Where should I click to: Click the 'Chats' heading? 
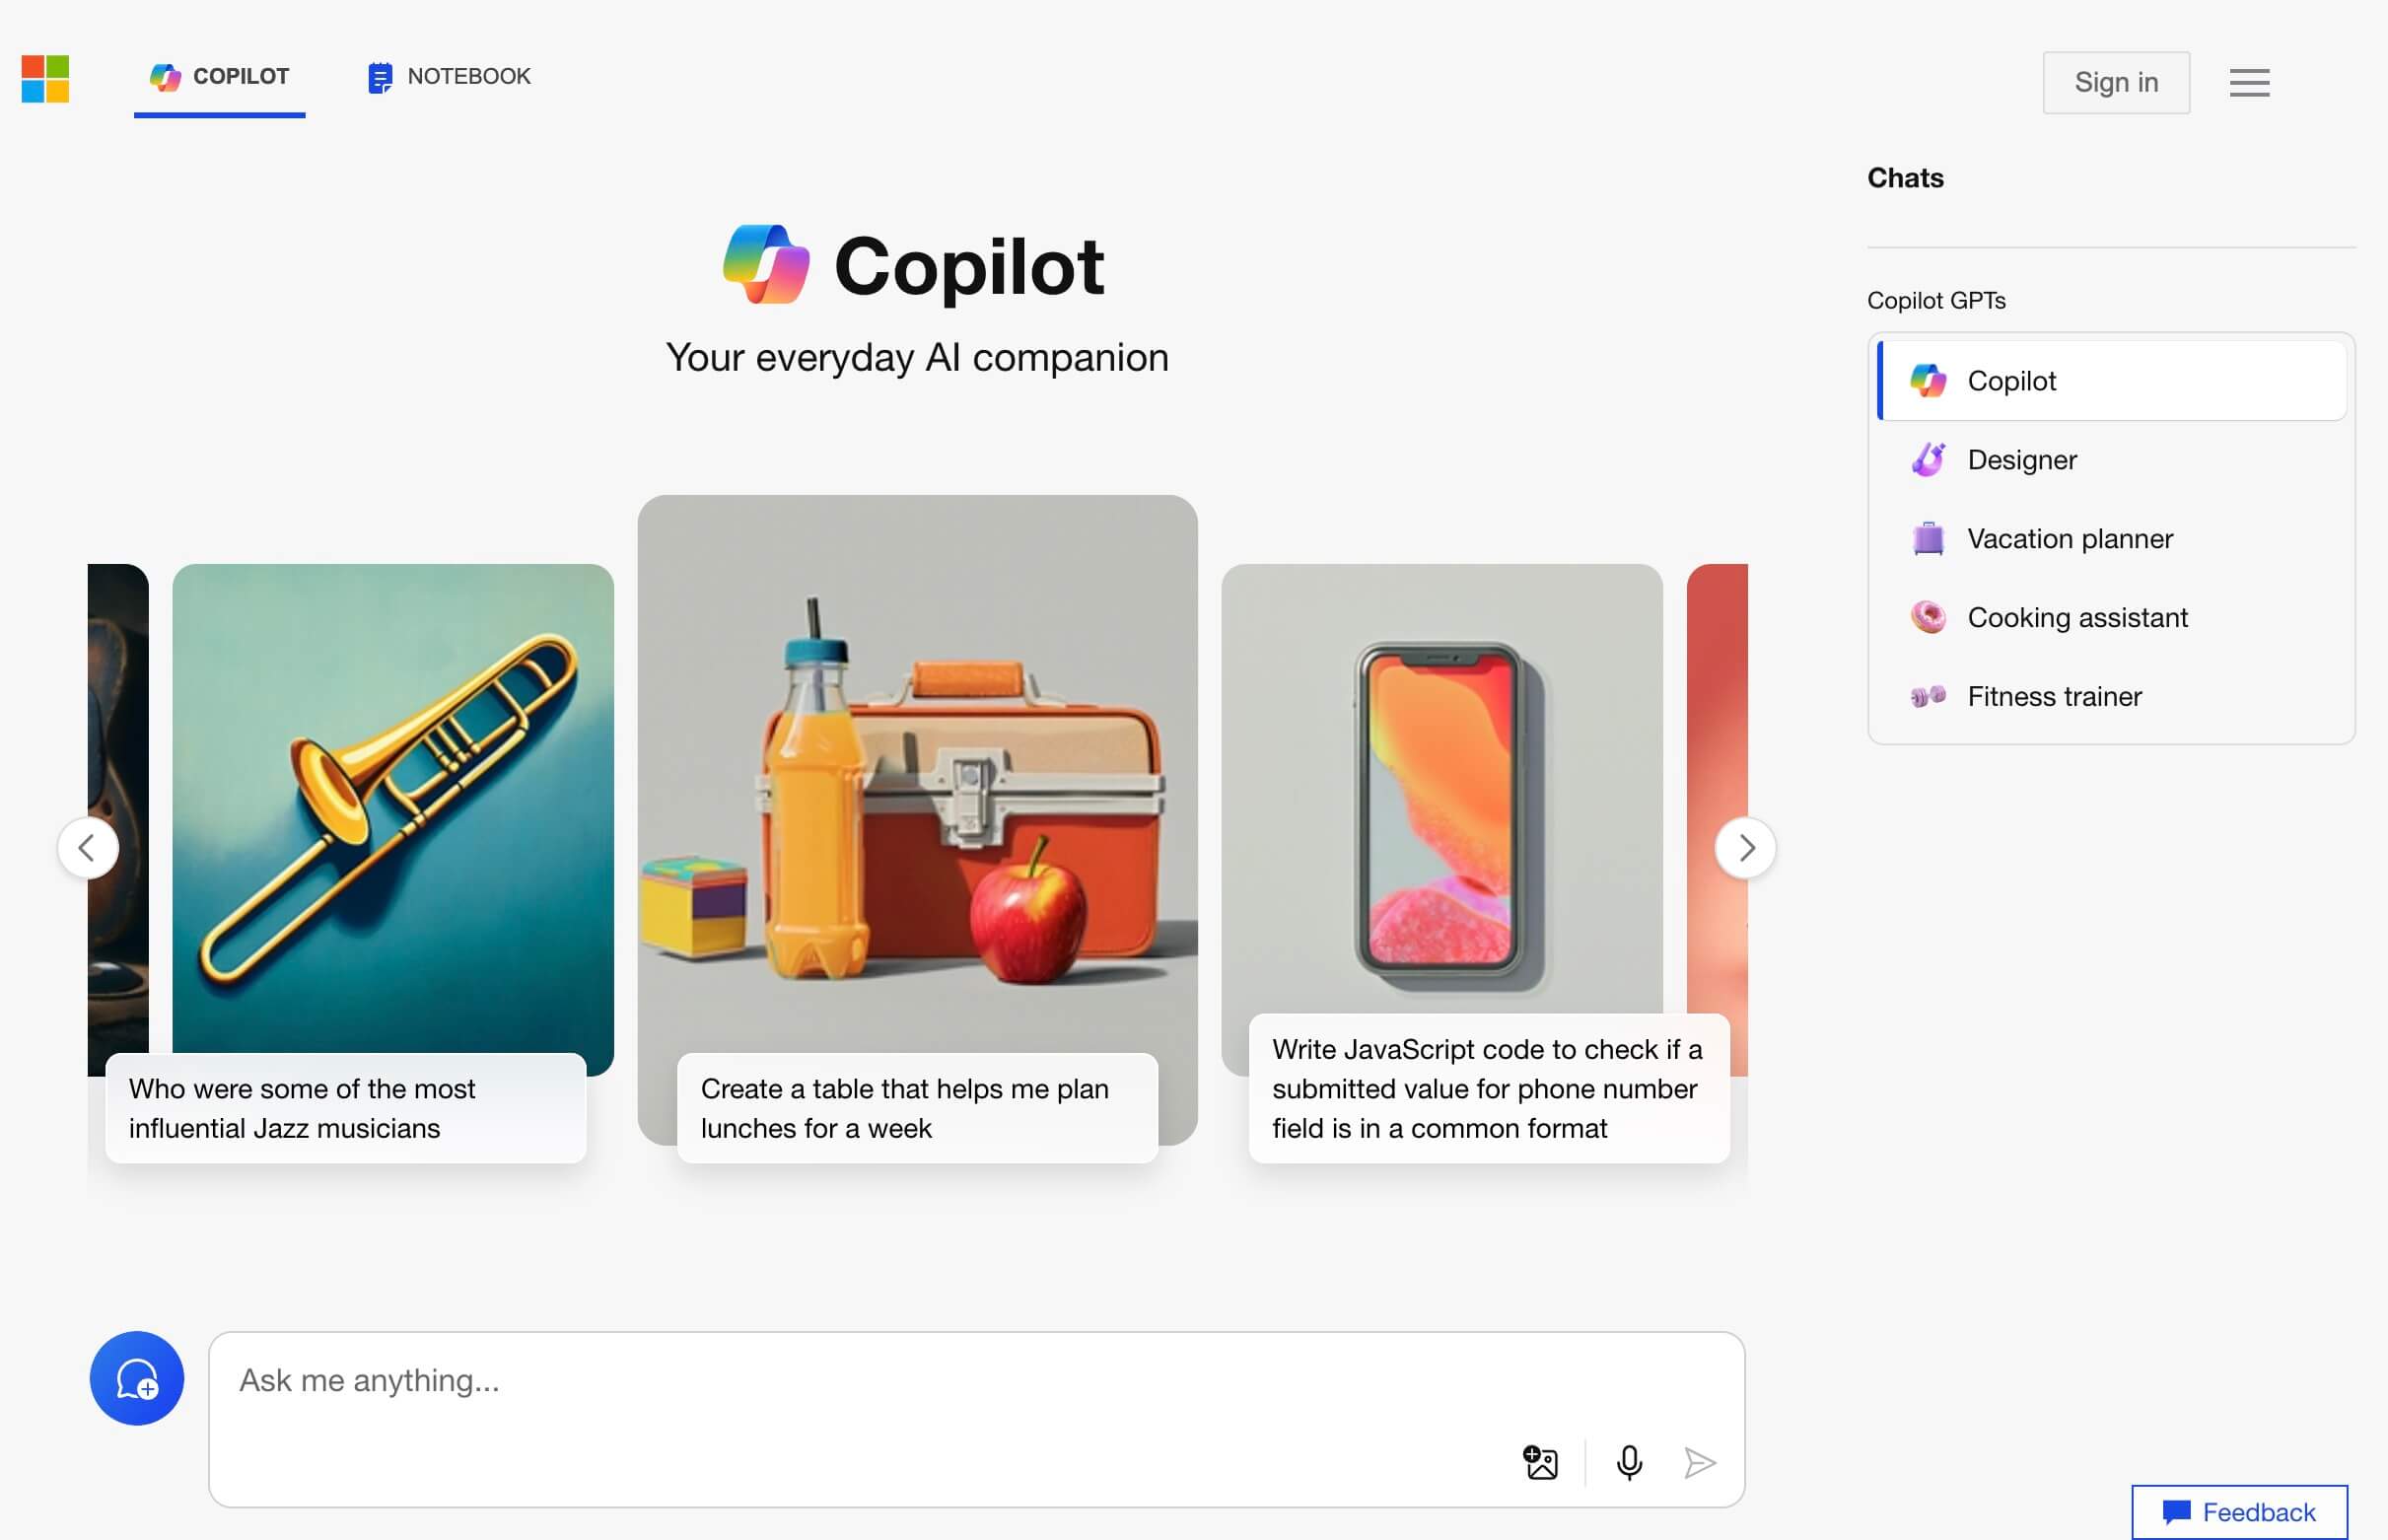tap(1905, 178)
